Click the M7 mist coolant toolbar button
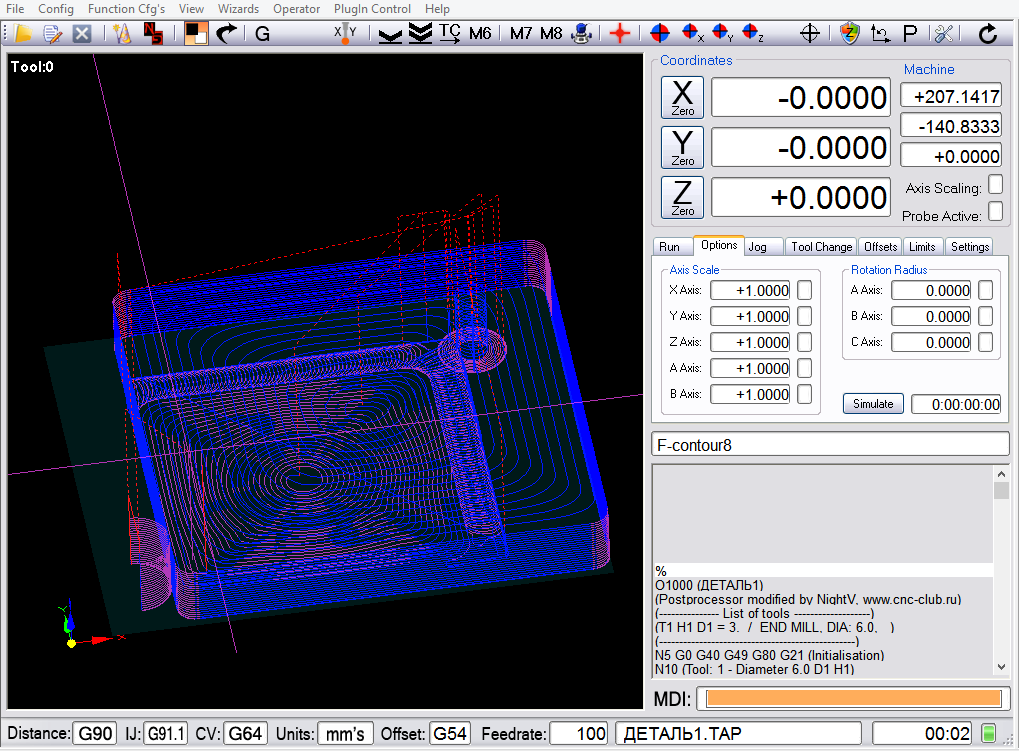The image size is (1019, 751). click(x=521, y=33)
